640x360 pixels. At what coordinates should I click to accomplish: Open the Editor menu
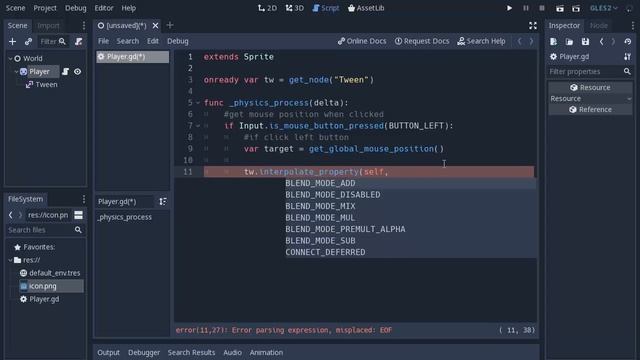pyautogui.click(x=104, y=8)
